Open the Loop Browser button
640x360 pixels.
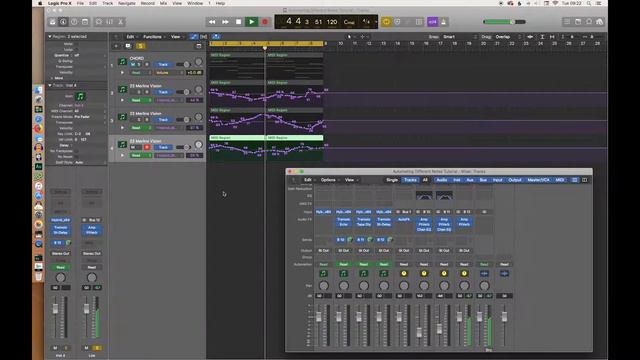coord(589,22)
